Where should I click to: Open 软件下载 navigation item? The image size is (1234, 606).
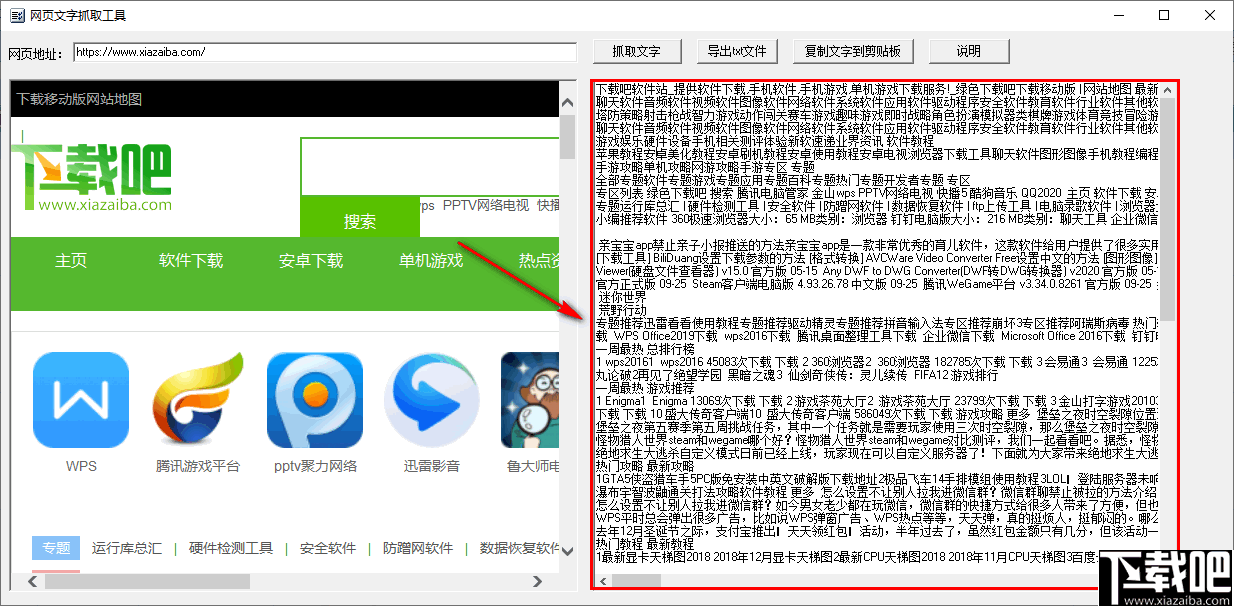[191, 261]
